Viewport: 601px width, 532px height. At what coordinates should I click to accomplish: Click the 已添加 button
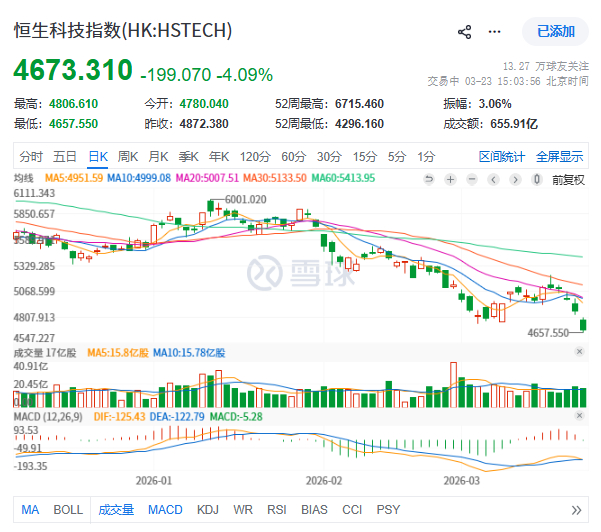(x=555, y=31)
